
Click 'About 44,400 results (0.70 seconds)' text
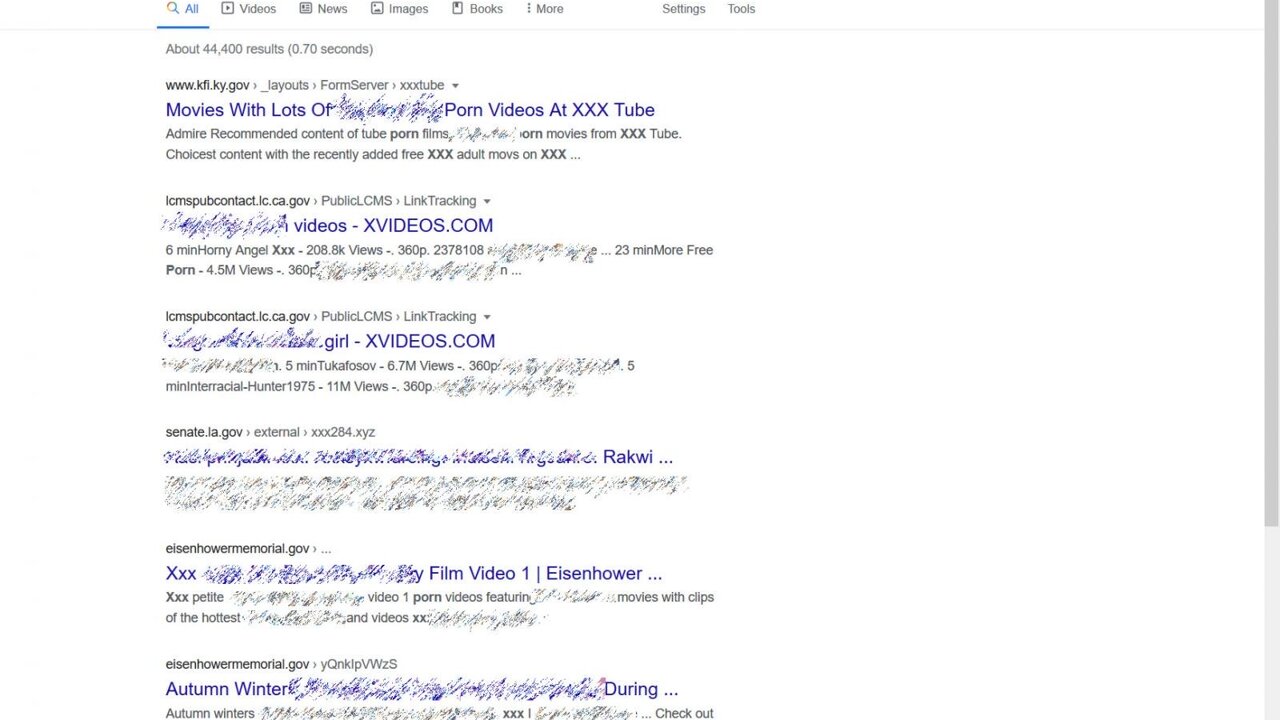tap(269, 49)
